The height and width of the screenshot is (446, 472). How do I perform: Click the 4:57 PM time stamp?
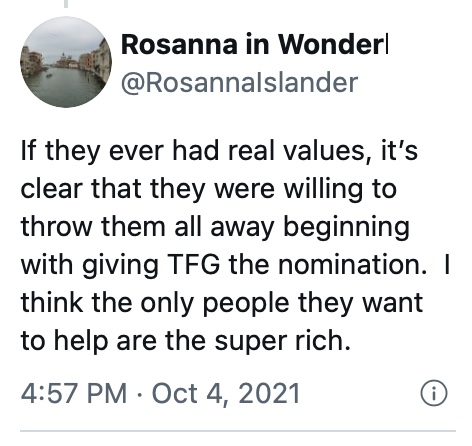click(x=74, y=393)
